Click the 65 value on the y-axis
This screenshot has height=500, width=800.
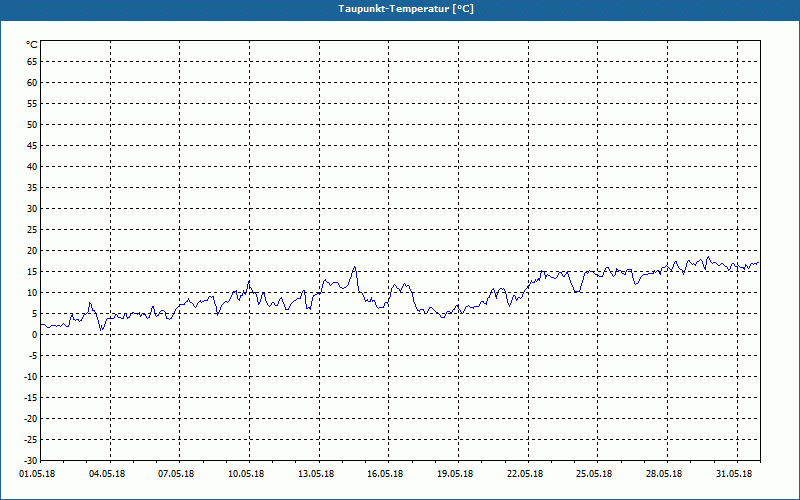coord(32,62)
